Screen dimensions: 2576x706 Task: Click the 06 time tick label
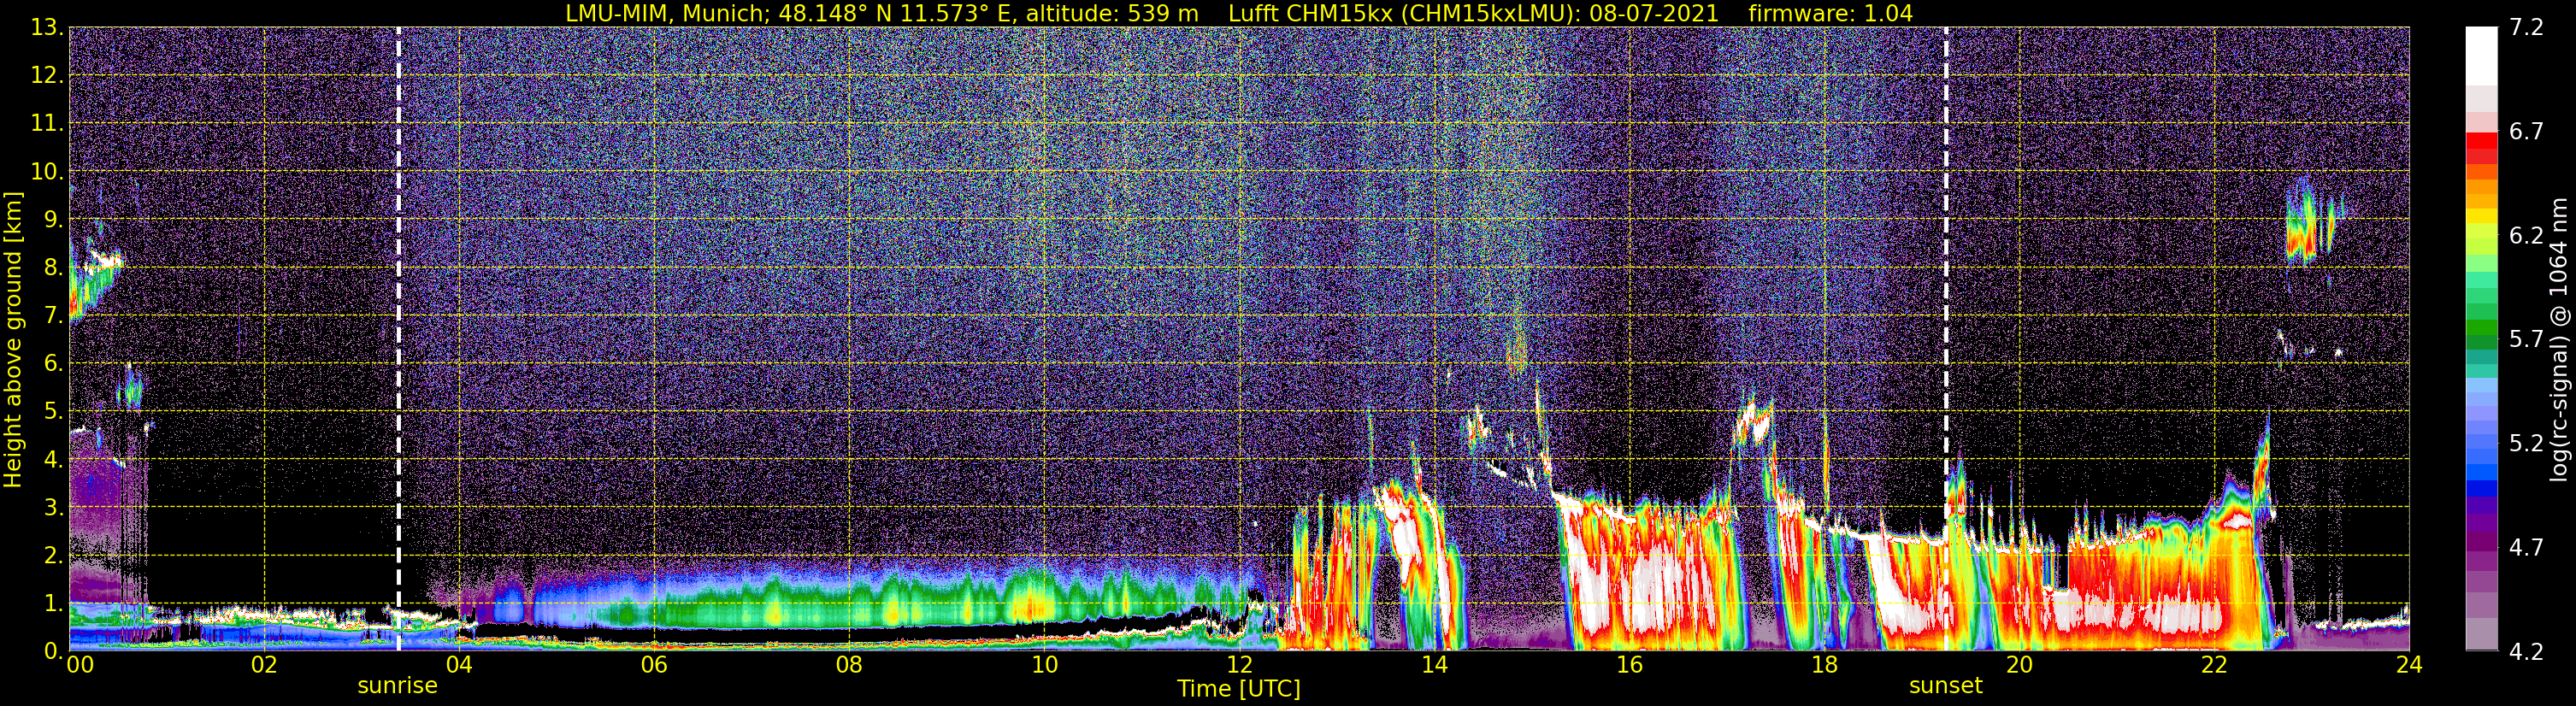click(653, 665)
